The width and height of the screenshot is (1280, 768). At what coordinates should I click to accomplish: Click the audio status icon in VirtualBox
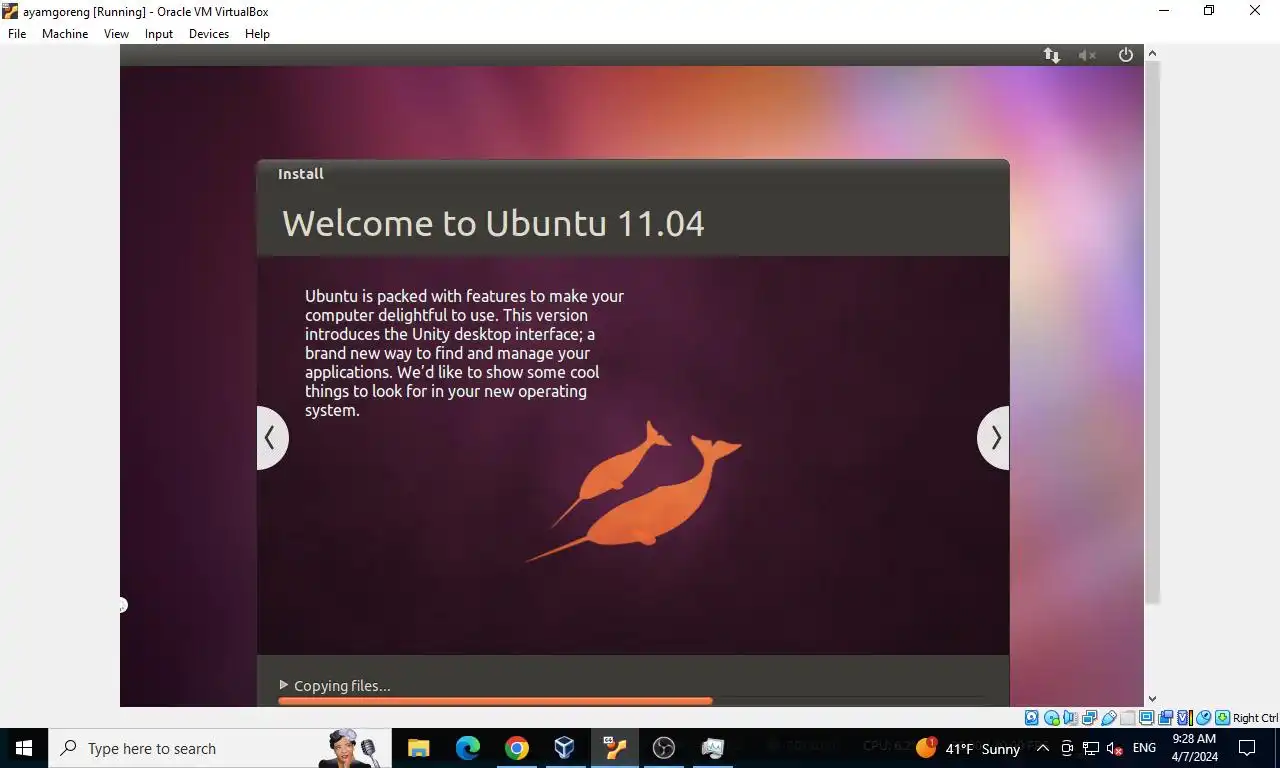pyautogui.click(x=1070, y=718)
